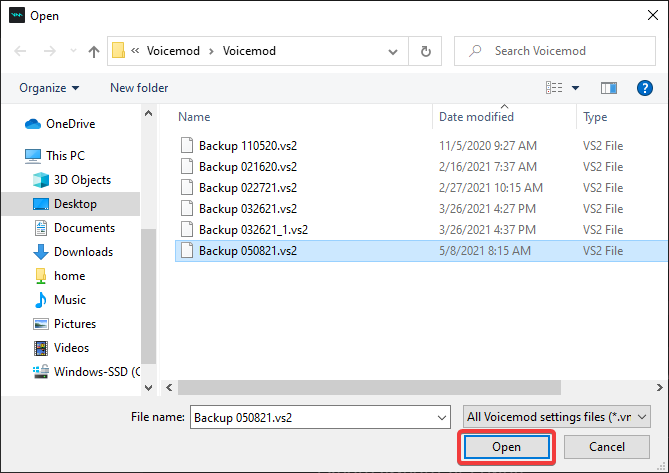Image resolution: width=669 pixels, height=473 pixels.
Task: Click the home folder icon
Action: click(41, 276)
